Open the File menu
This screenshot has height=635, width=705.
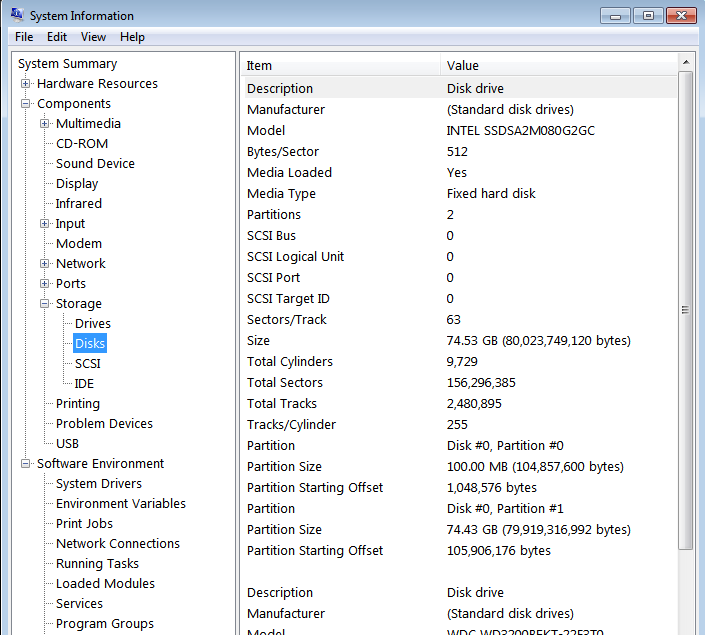coord(24,37)
